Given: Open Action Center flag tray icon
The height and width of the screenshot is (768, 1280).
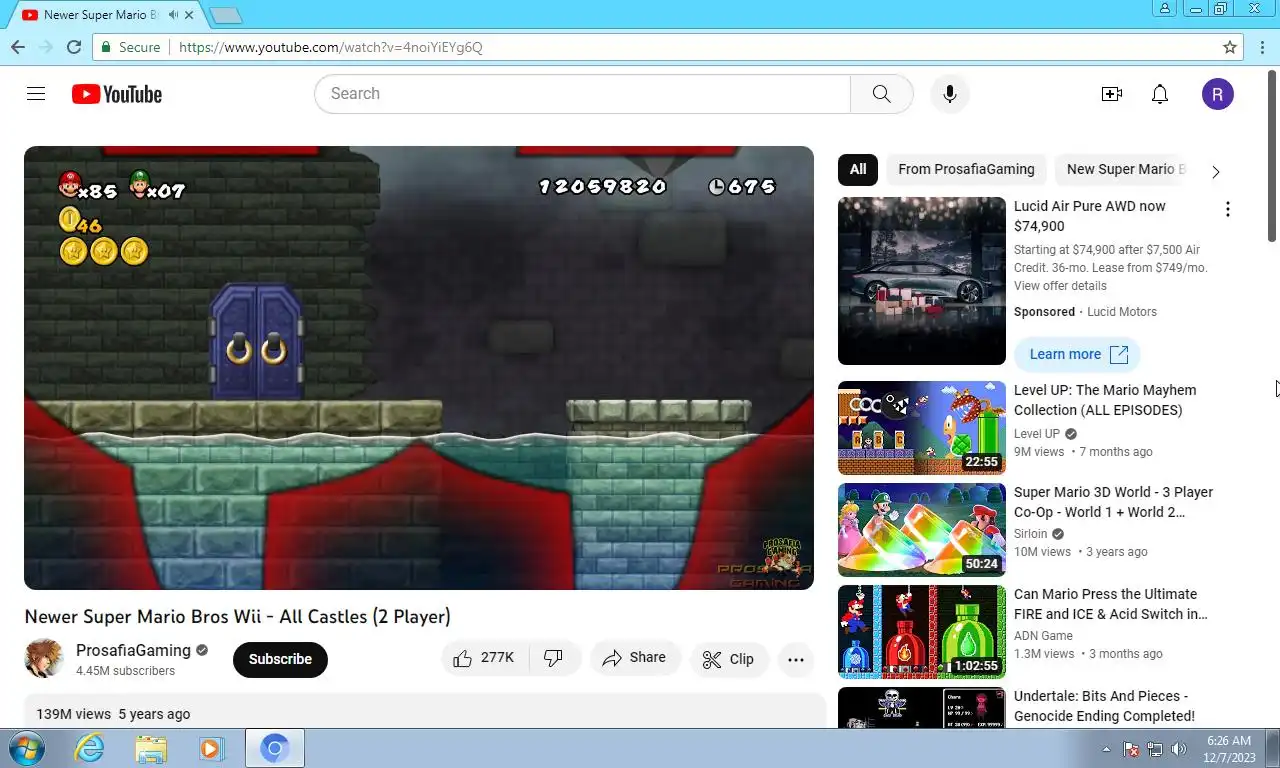Looking at the screenshot, I should [x=1132, y=749].
